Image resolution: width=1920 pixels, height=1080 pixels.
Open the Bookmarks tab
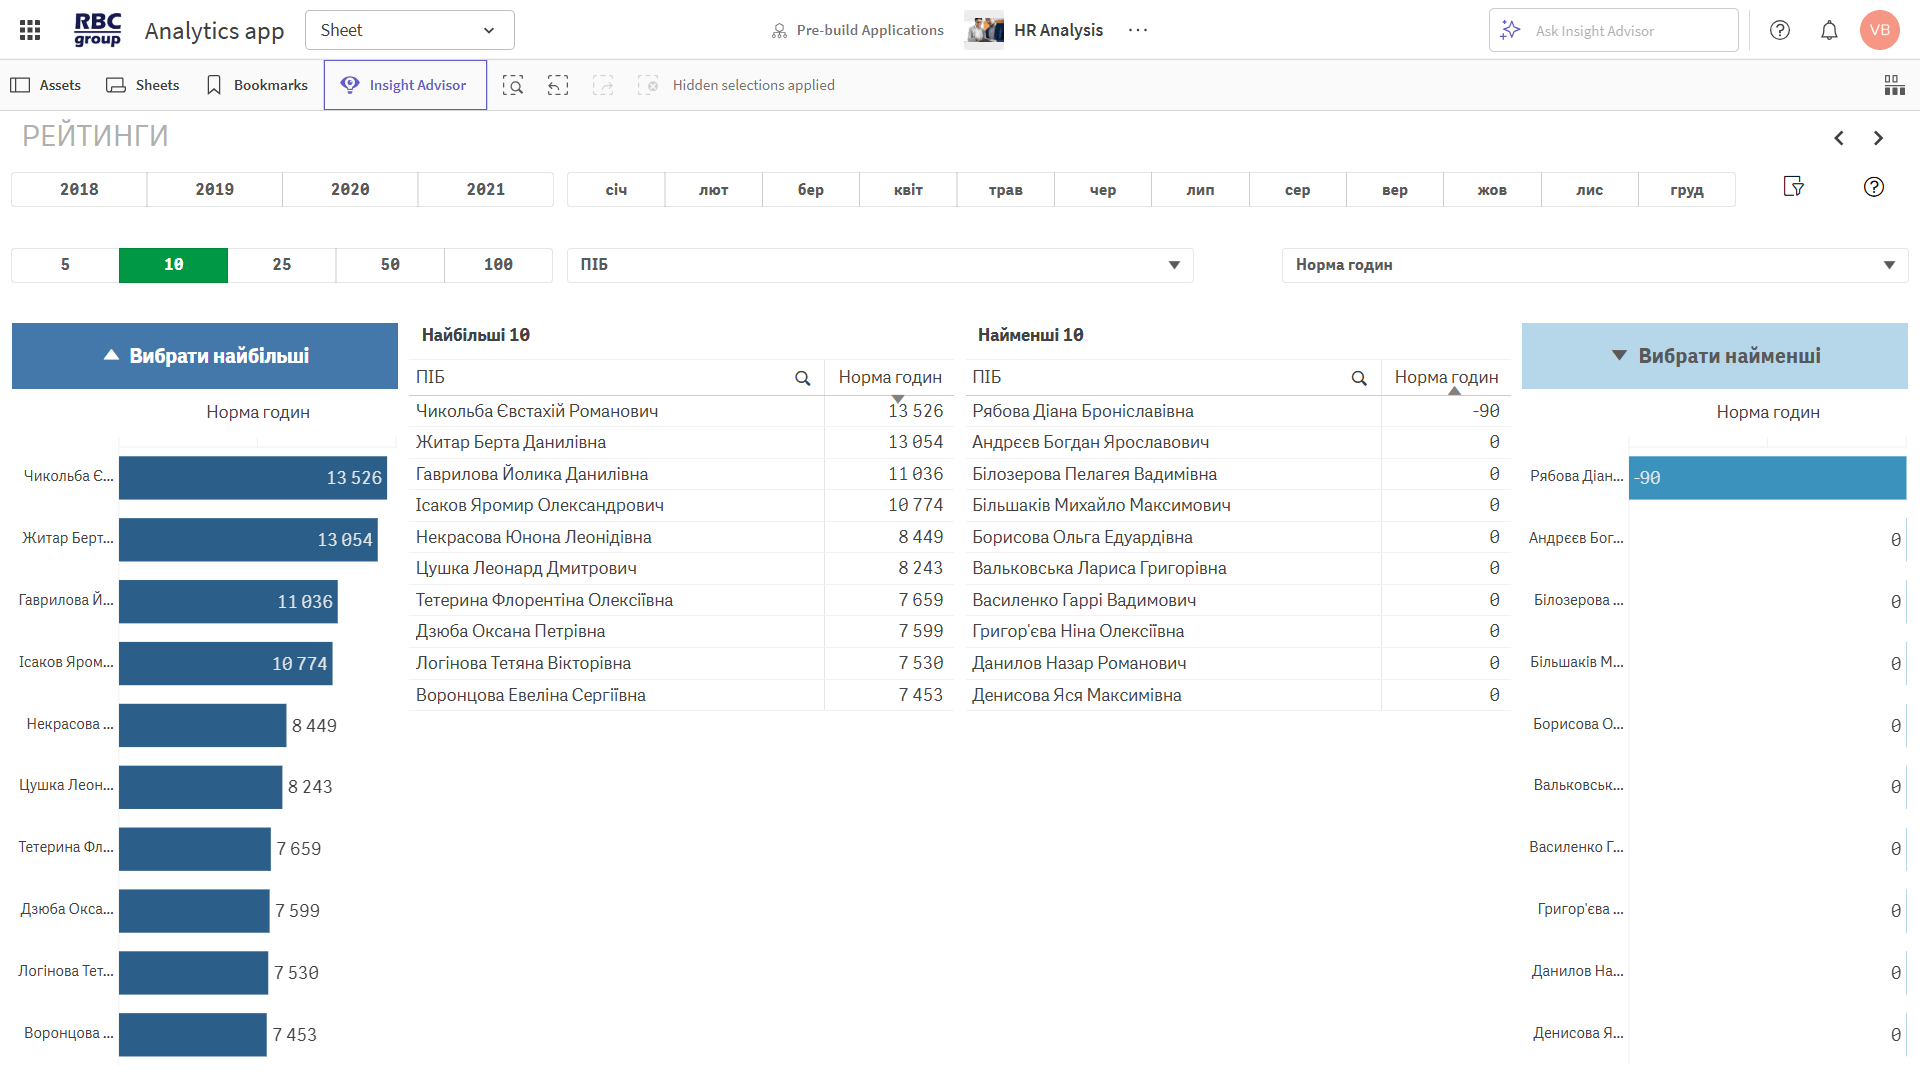257,85
